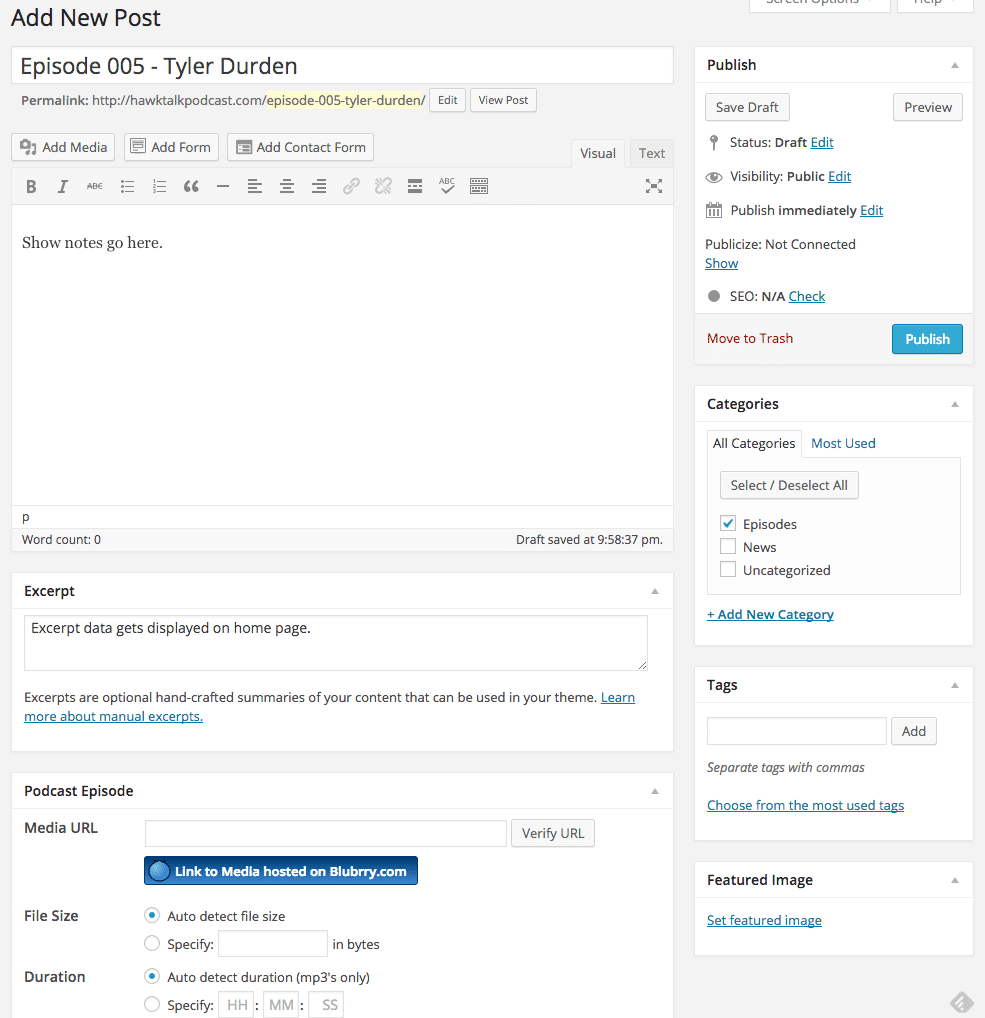Collapse the Excerpt panel
The height and width of the screenshot is (1018, 985).
pyautogui.click(x=655, y=591)
